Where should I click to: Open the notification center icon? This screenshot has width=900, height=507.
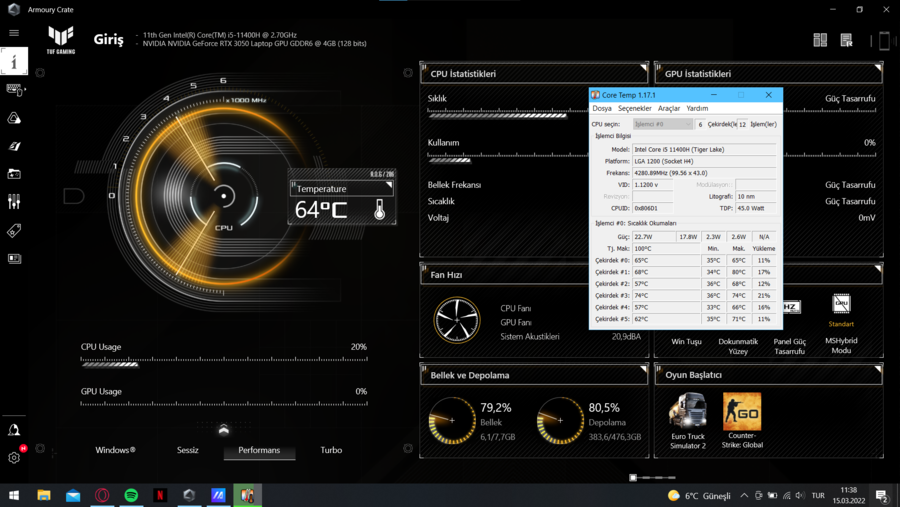click(882, 495)
